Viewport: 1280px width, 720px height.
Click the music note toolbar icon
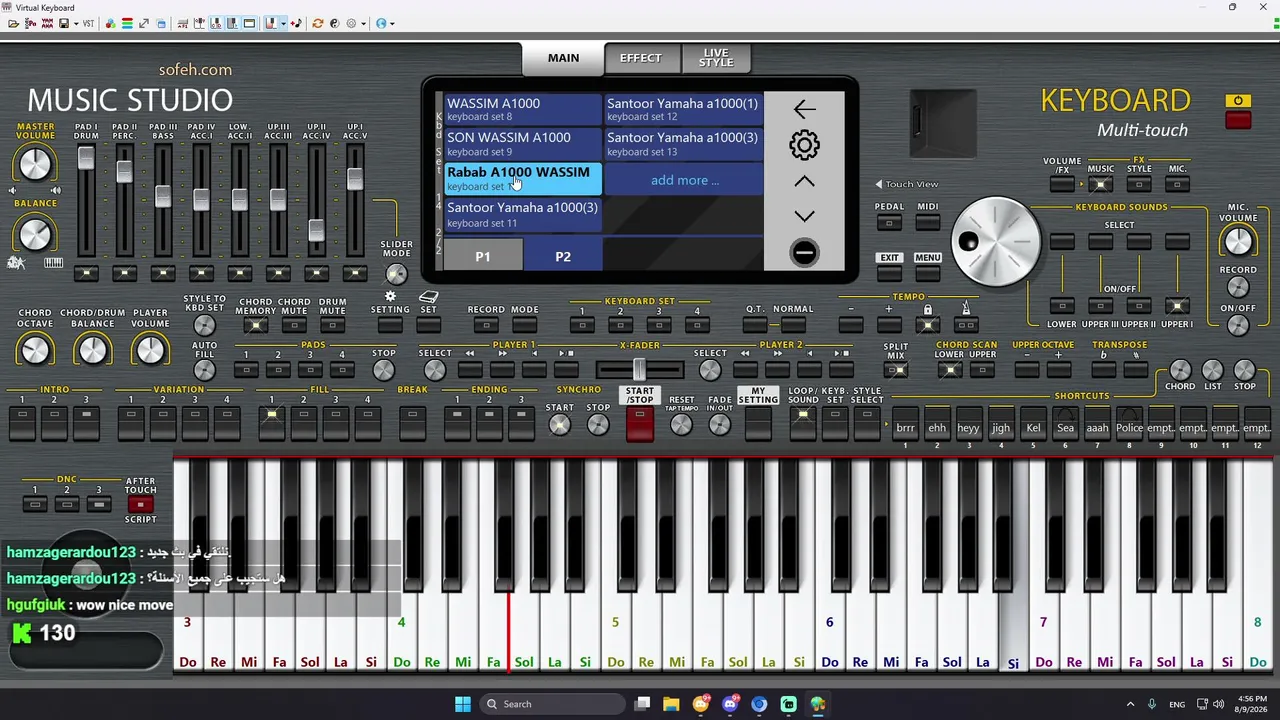(297, 23)
